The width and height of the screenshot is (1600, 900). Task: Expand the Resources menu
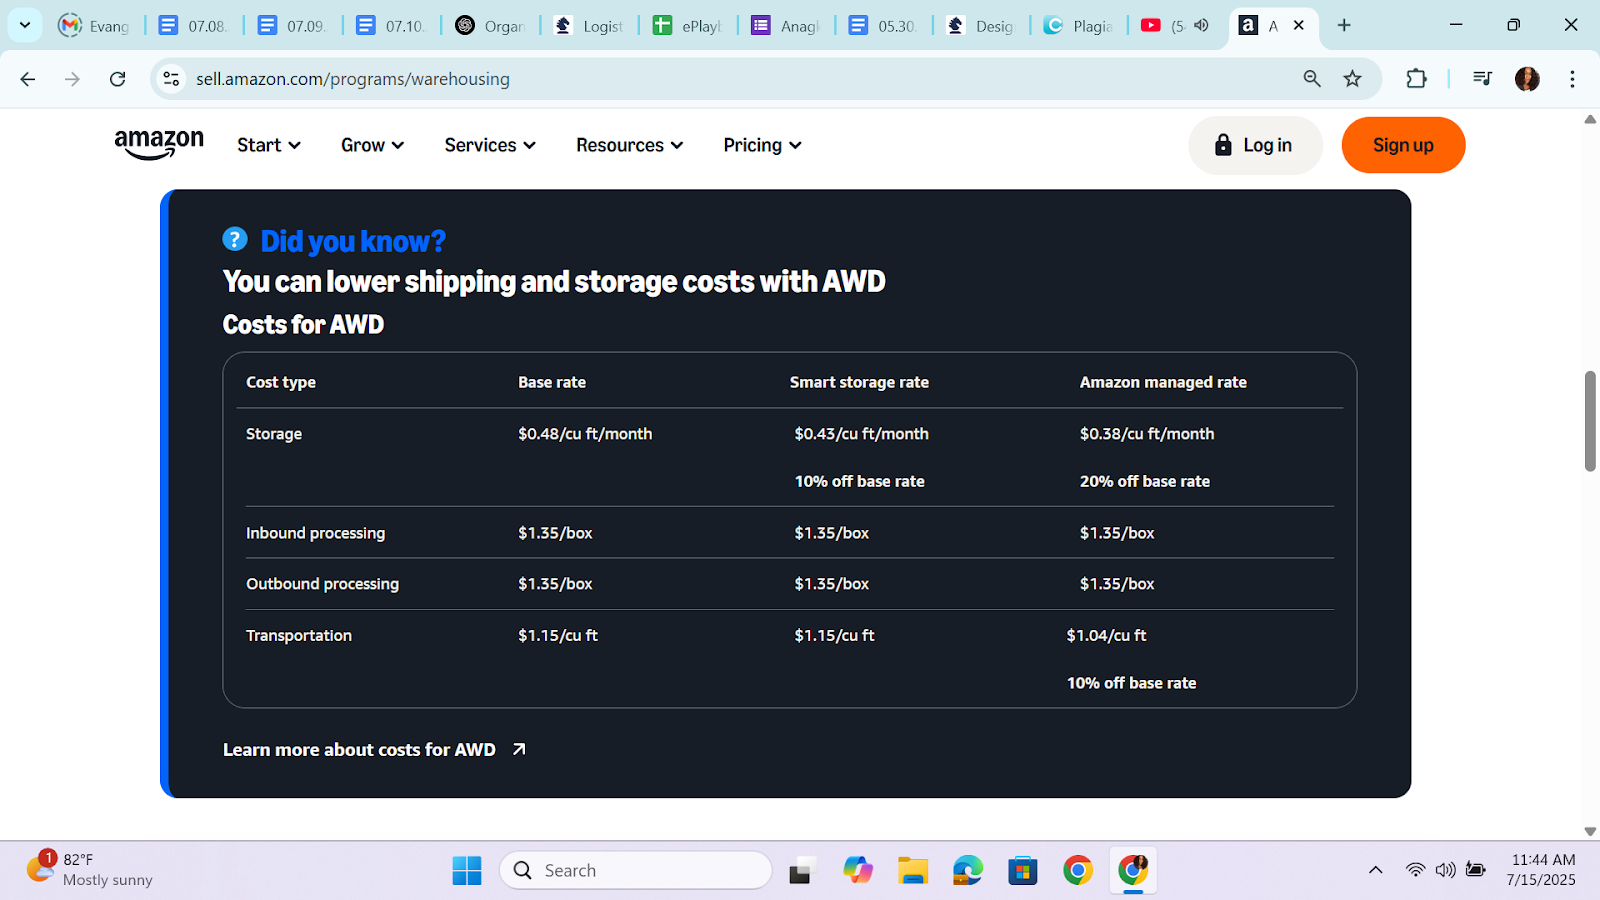tap(630, 145)
